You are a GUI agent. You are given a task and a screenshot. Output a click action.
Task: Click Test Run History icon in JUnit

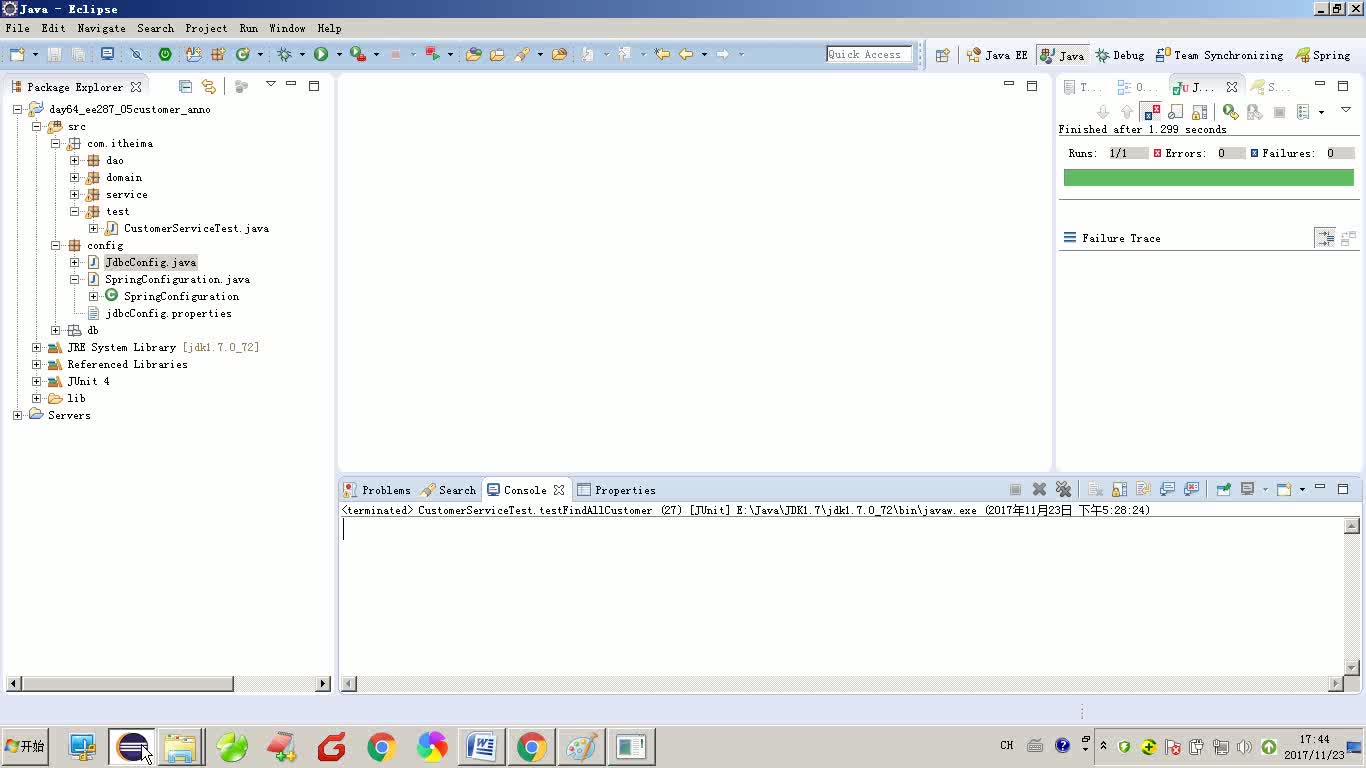click(x=1304, y=112)
